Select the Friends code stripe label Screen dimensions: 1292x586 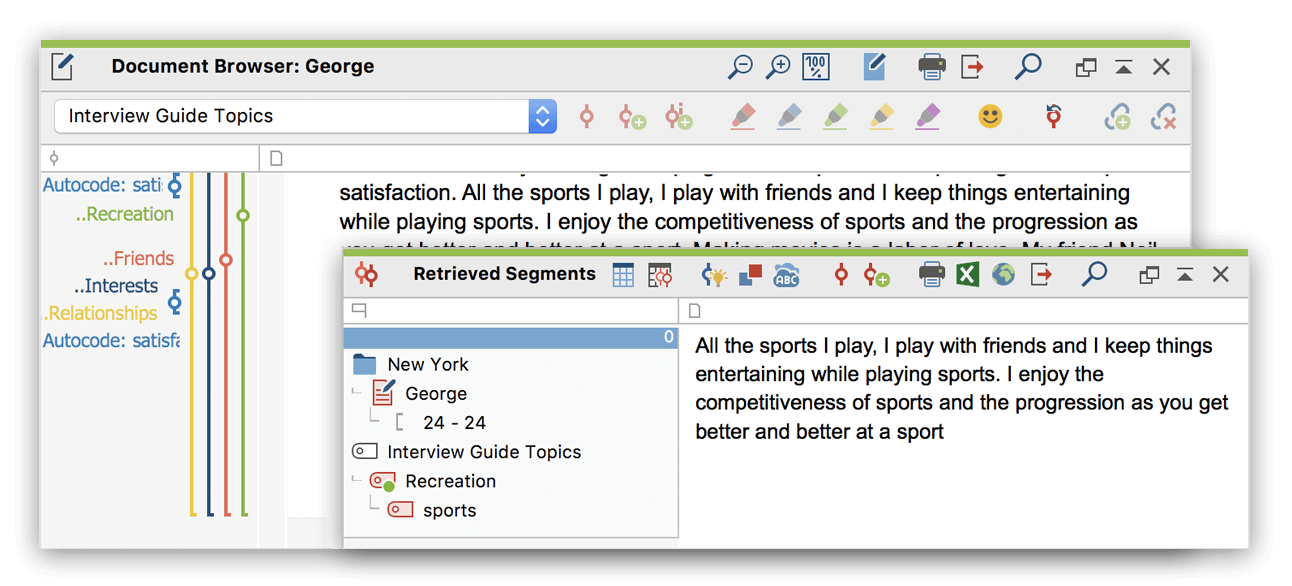139,258
